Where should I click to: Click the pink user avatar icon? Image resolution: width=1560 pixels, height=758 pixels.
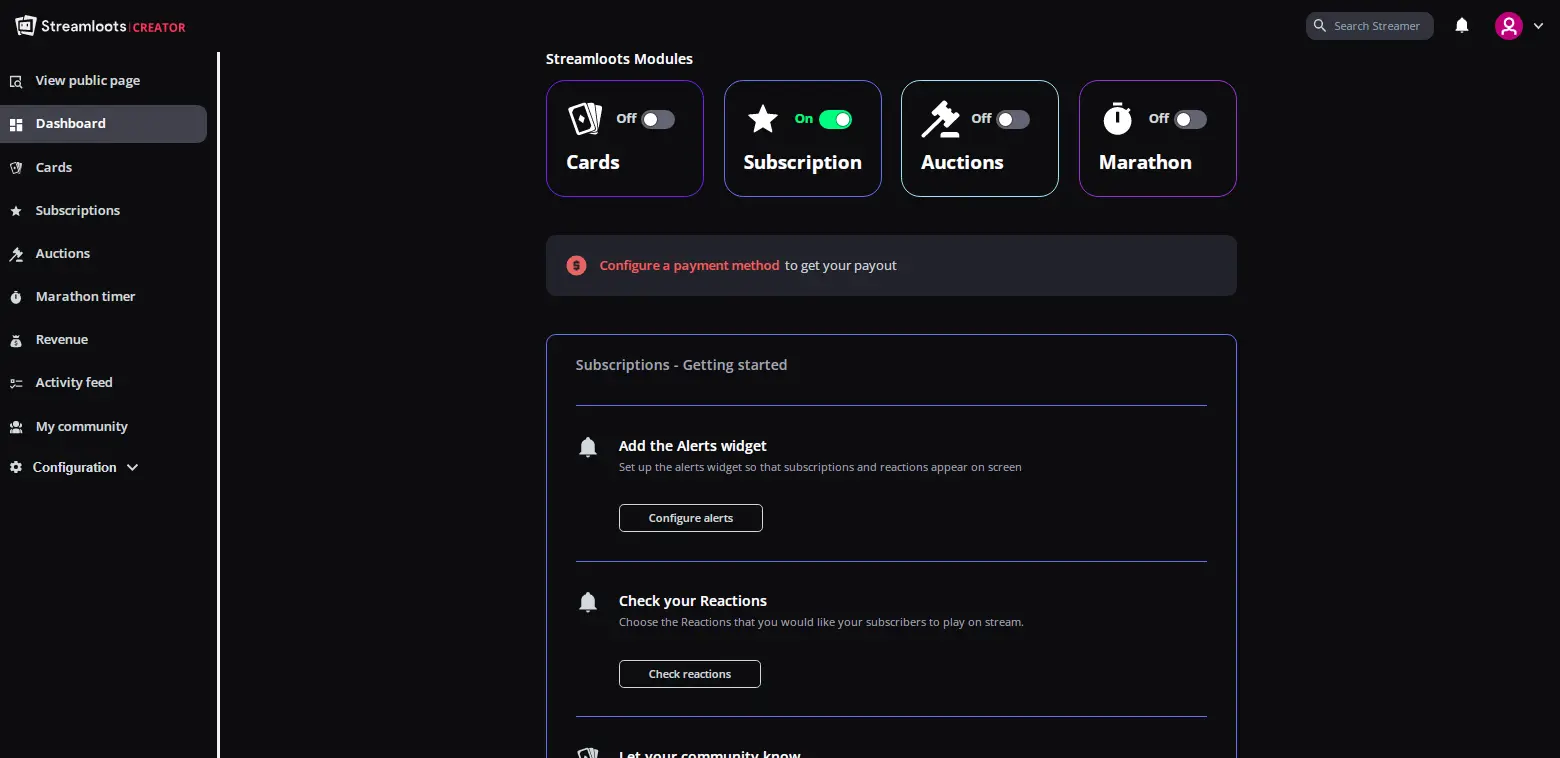[1508, 26]
